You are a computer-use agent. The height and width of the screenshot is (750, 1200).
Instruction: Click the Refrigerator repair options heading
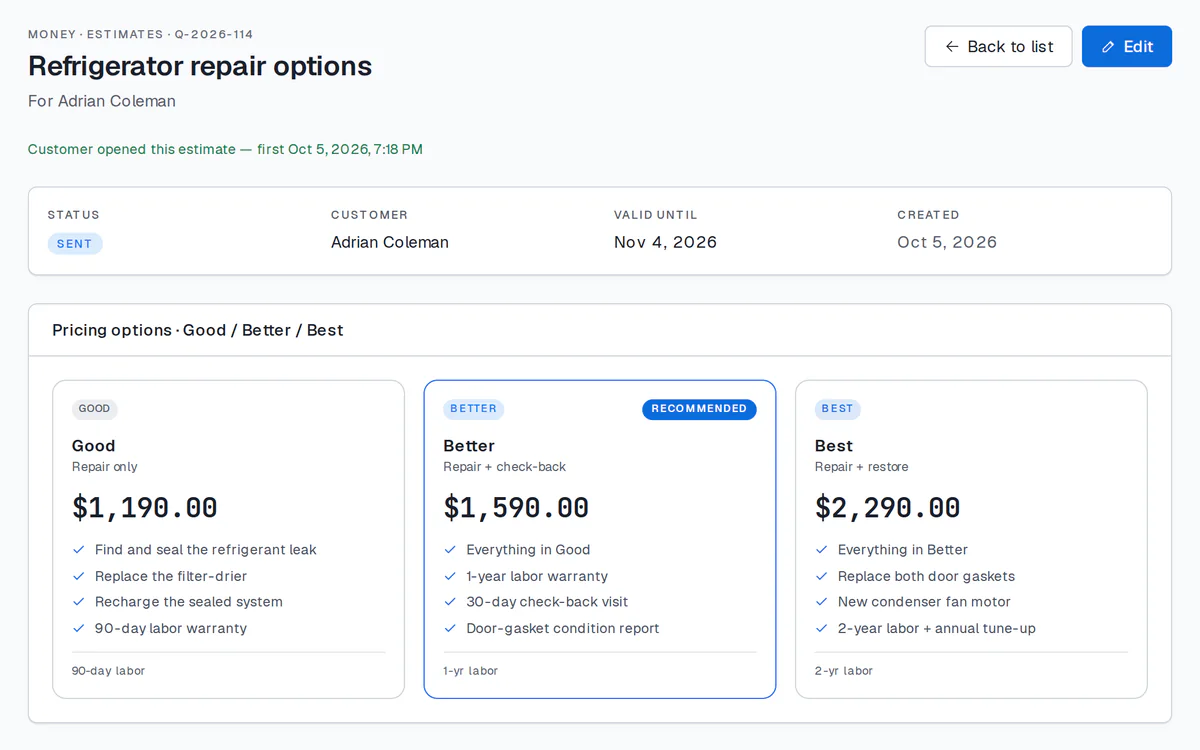[x=200, y=66]
